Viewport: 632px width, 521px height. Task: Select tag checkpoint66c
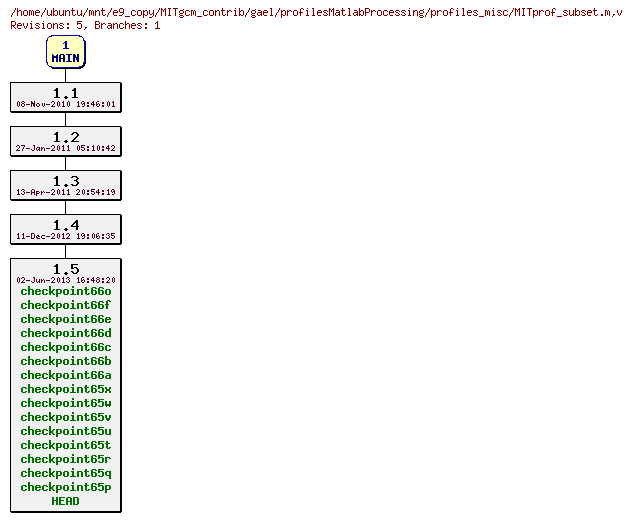coord(66,347)
